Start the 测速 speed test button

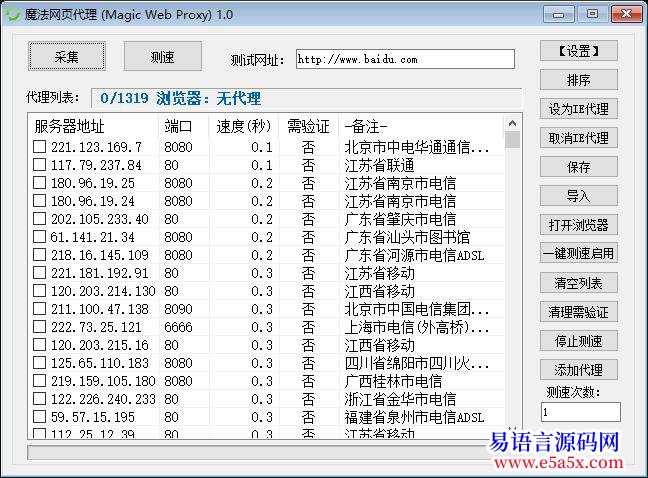pyautogui.click(x=162, y=56)
